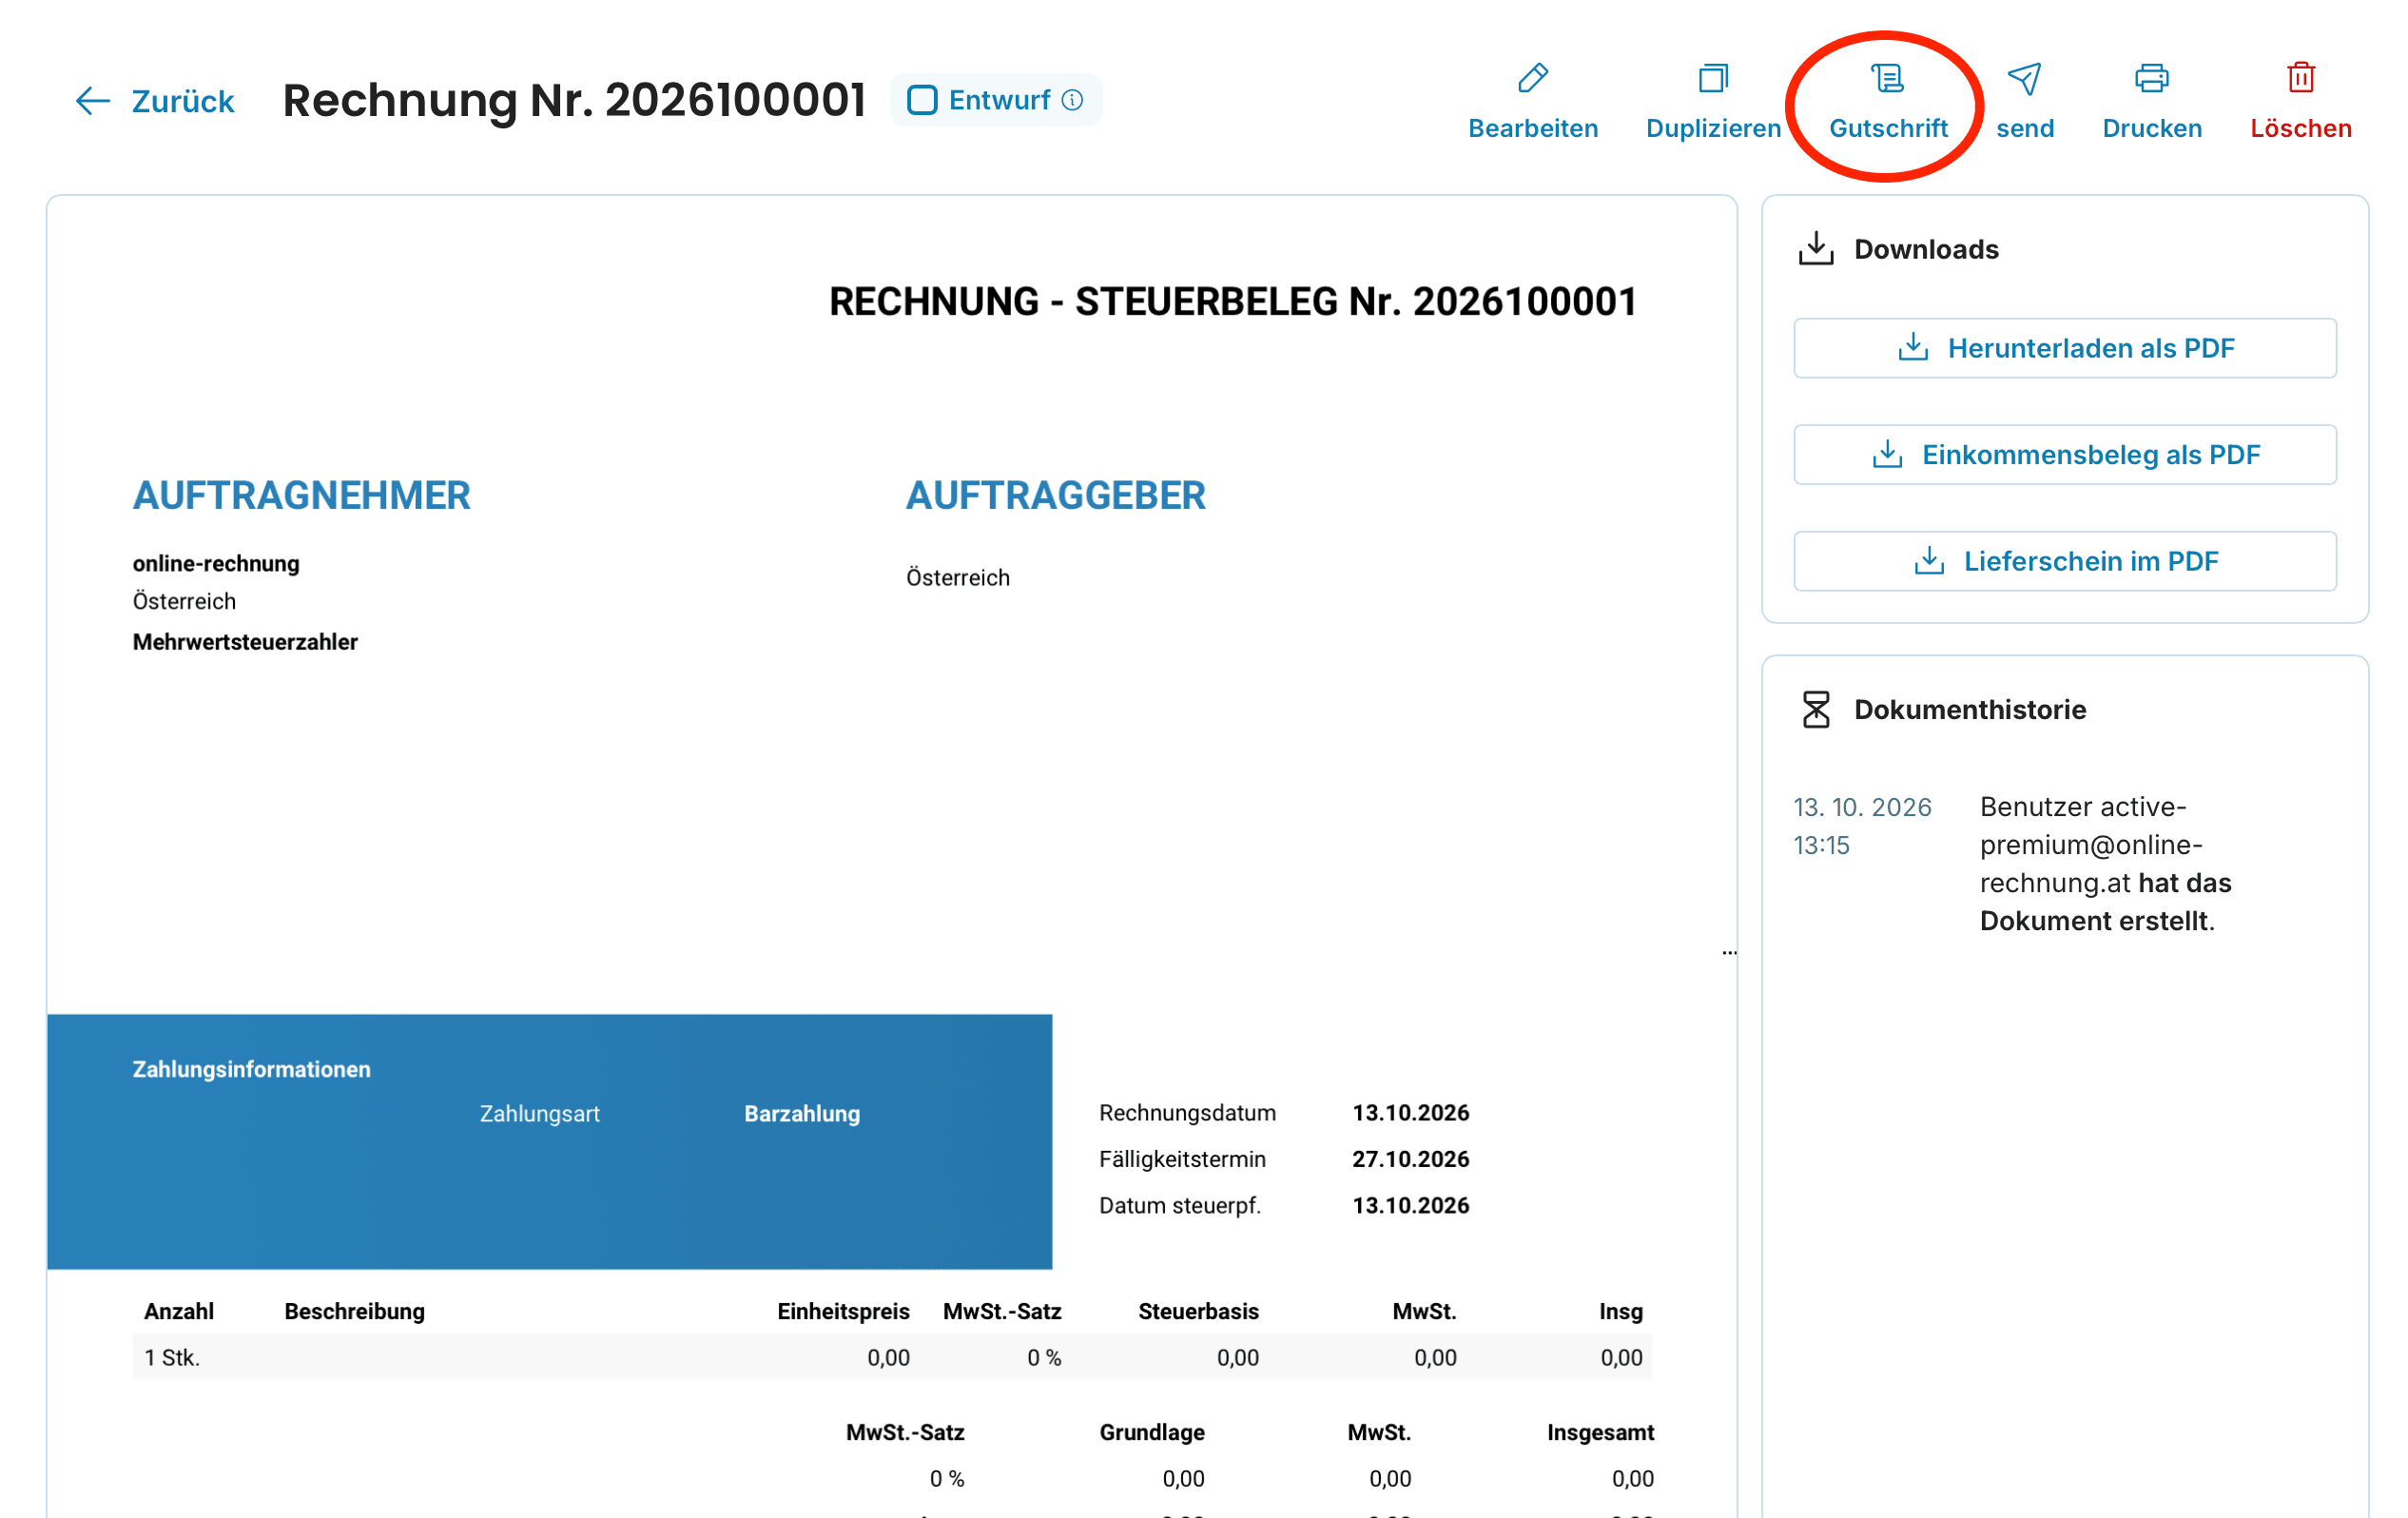Go back via Zurück link
2408x1518 pixels.
tap(183, 101)
